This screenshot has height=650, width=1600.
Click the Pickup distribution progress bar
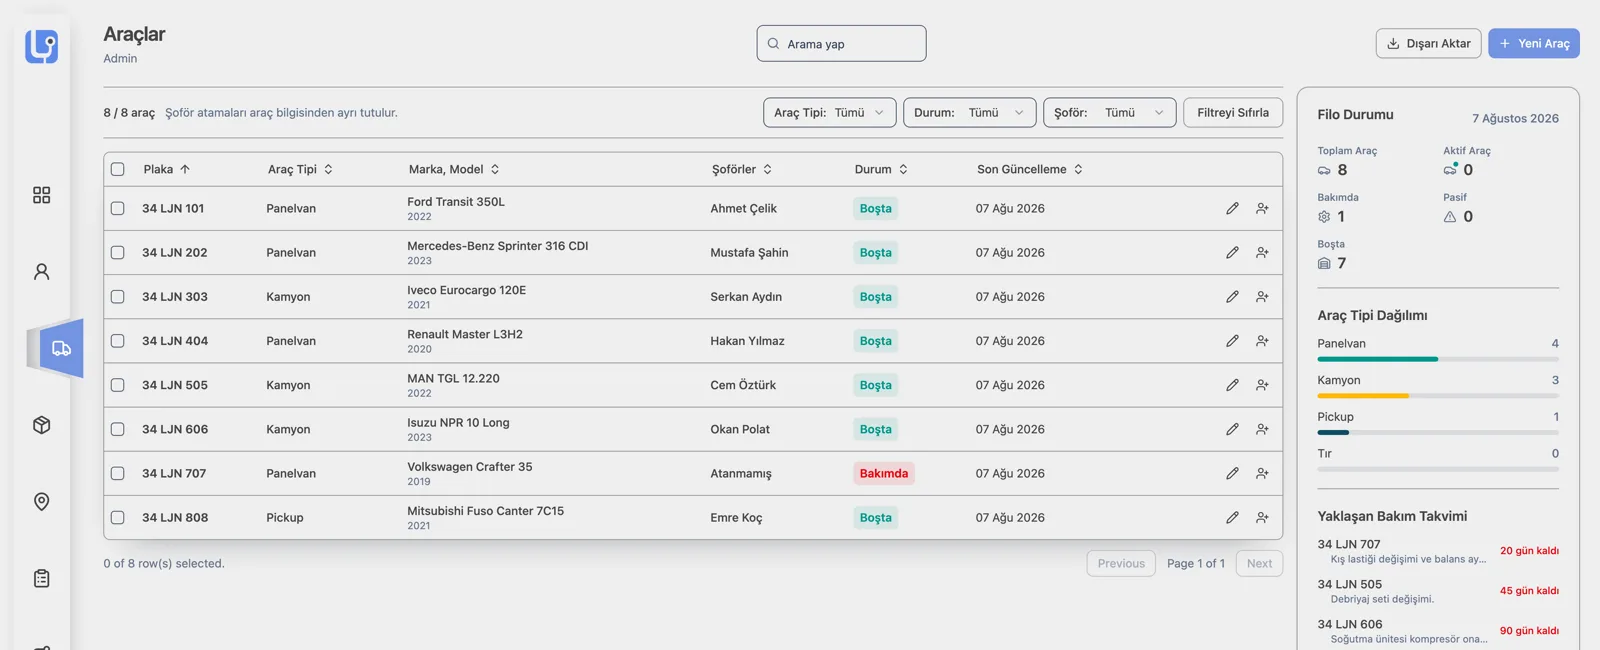coord(1438,432)
